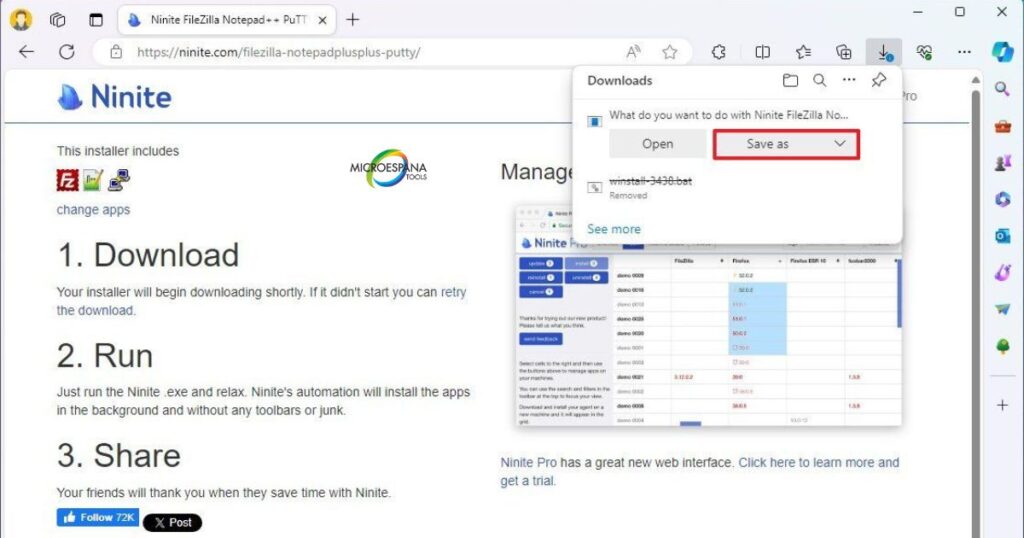Refresh the page

(x=67, y=52)
